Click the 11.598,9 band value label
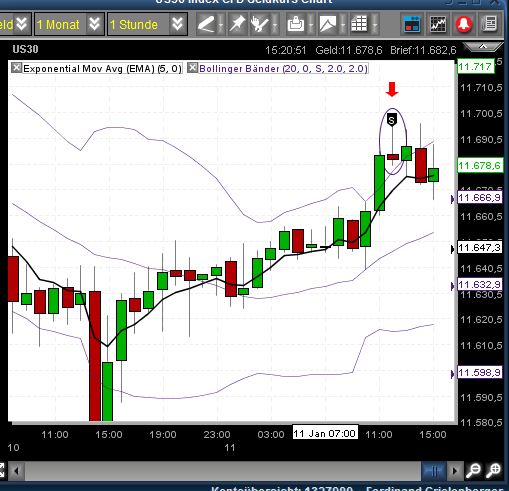This screenshot has height=491, width=509. pyautogui.click(x=479, y=372)
